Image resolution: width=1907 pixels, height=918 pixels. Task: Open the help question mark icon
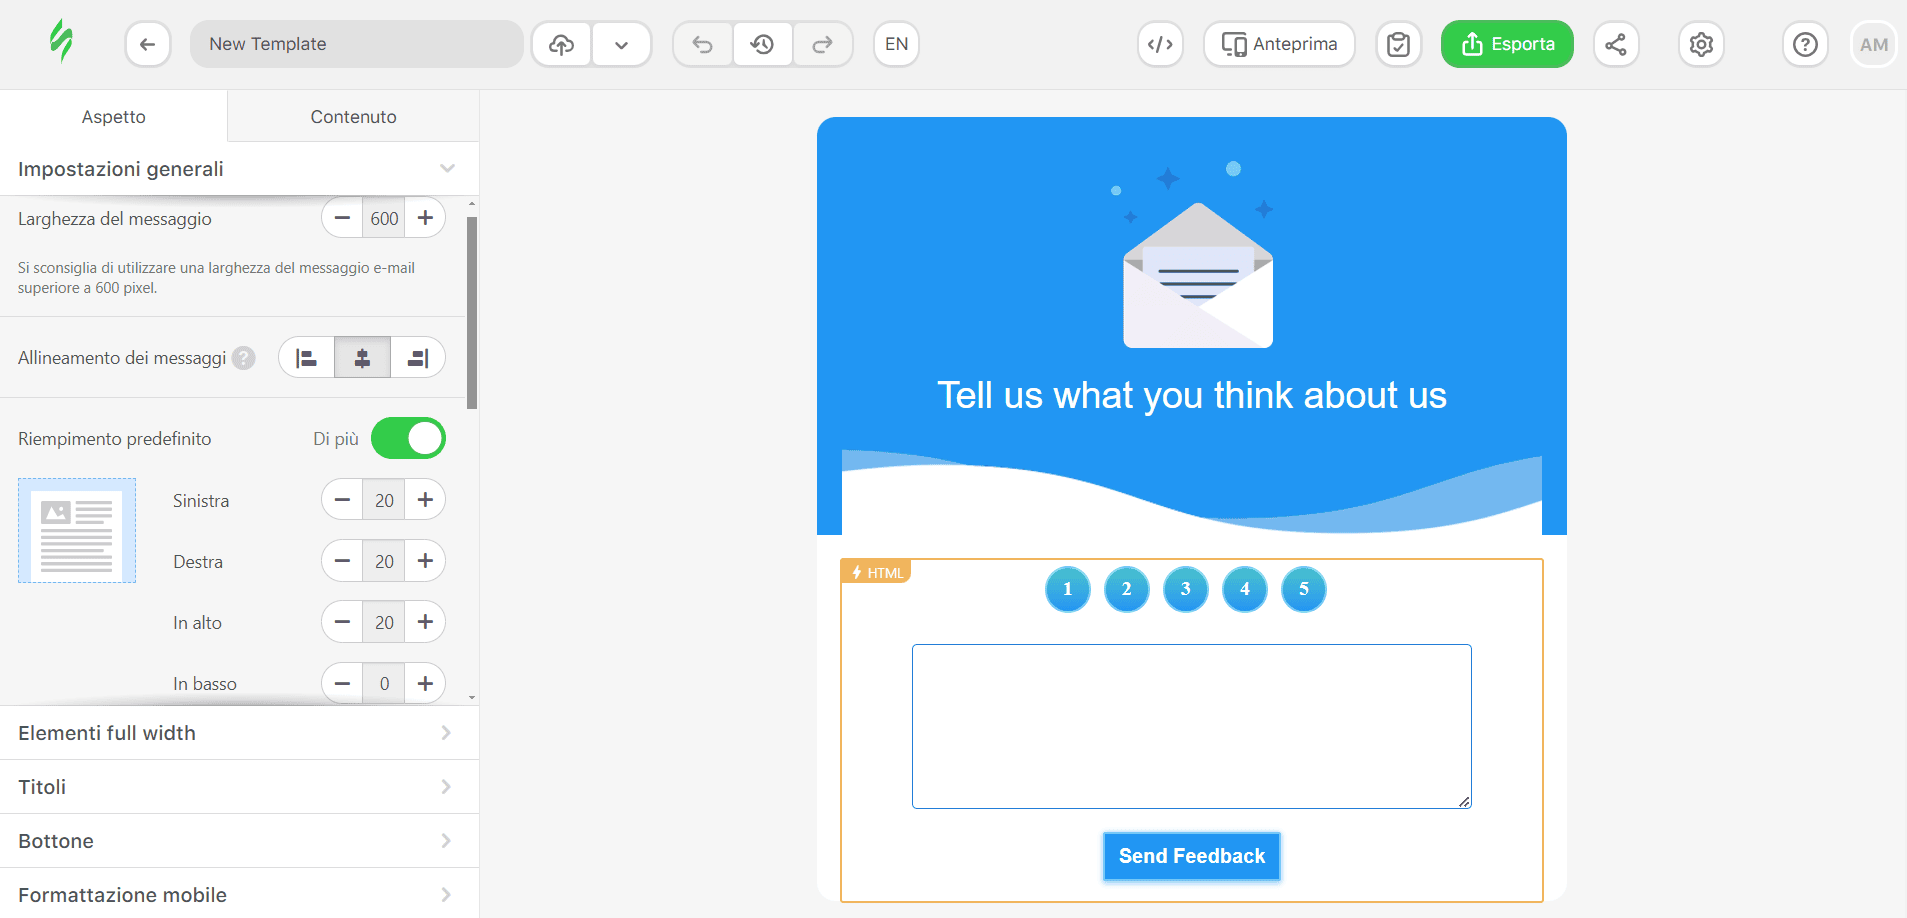pyautogui.click(x=1804, y=44)
